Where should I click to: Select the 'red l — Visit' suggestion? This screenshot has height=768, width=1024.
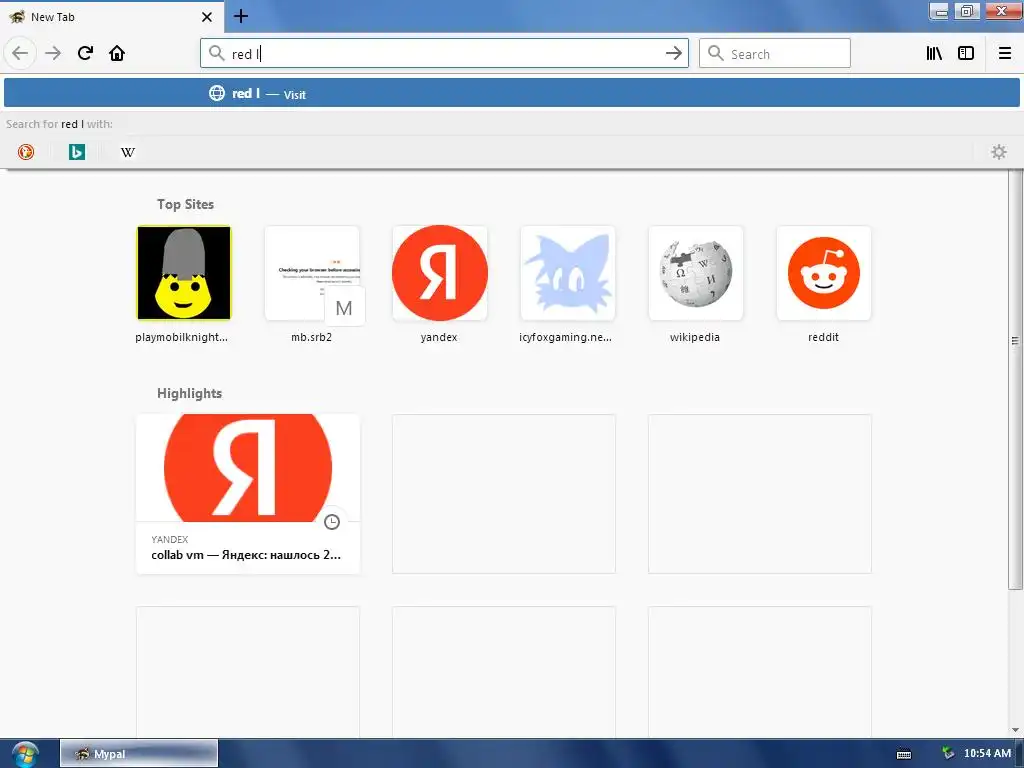[511, 93]
